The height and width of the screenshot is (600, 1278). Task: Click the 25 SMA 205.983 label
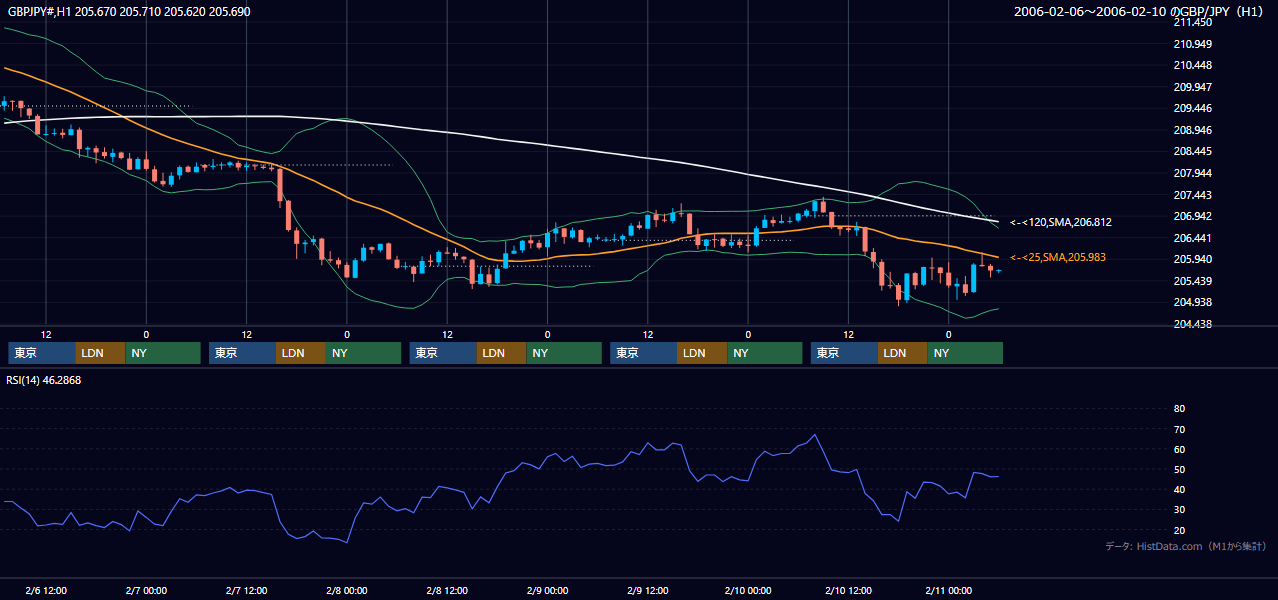pos(1058,258)
